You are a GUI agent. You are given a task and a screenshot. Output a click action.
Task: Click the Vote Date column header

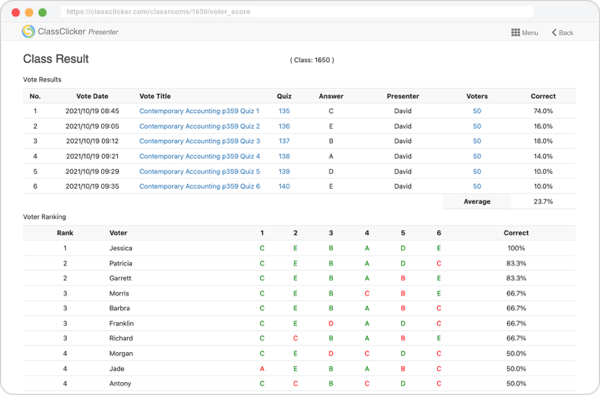(x=92, y=96)
